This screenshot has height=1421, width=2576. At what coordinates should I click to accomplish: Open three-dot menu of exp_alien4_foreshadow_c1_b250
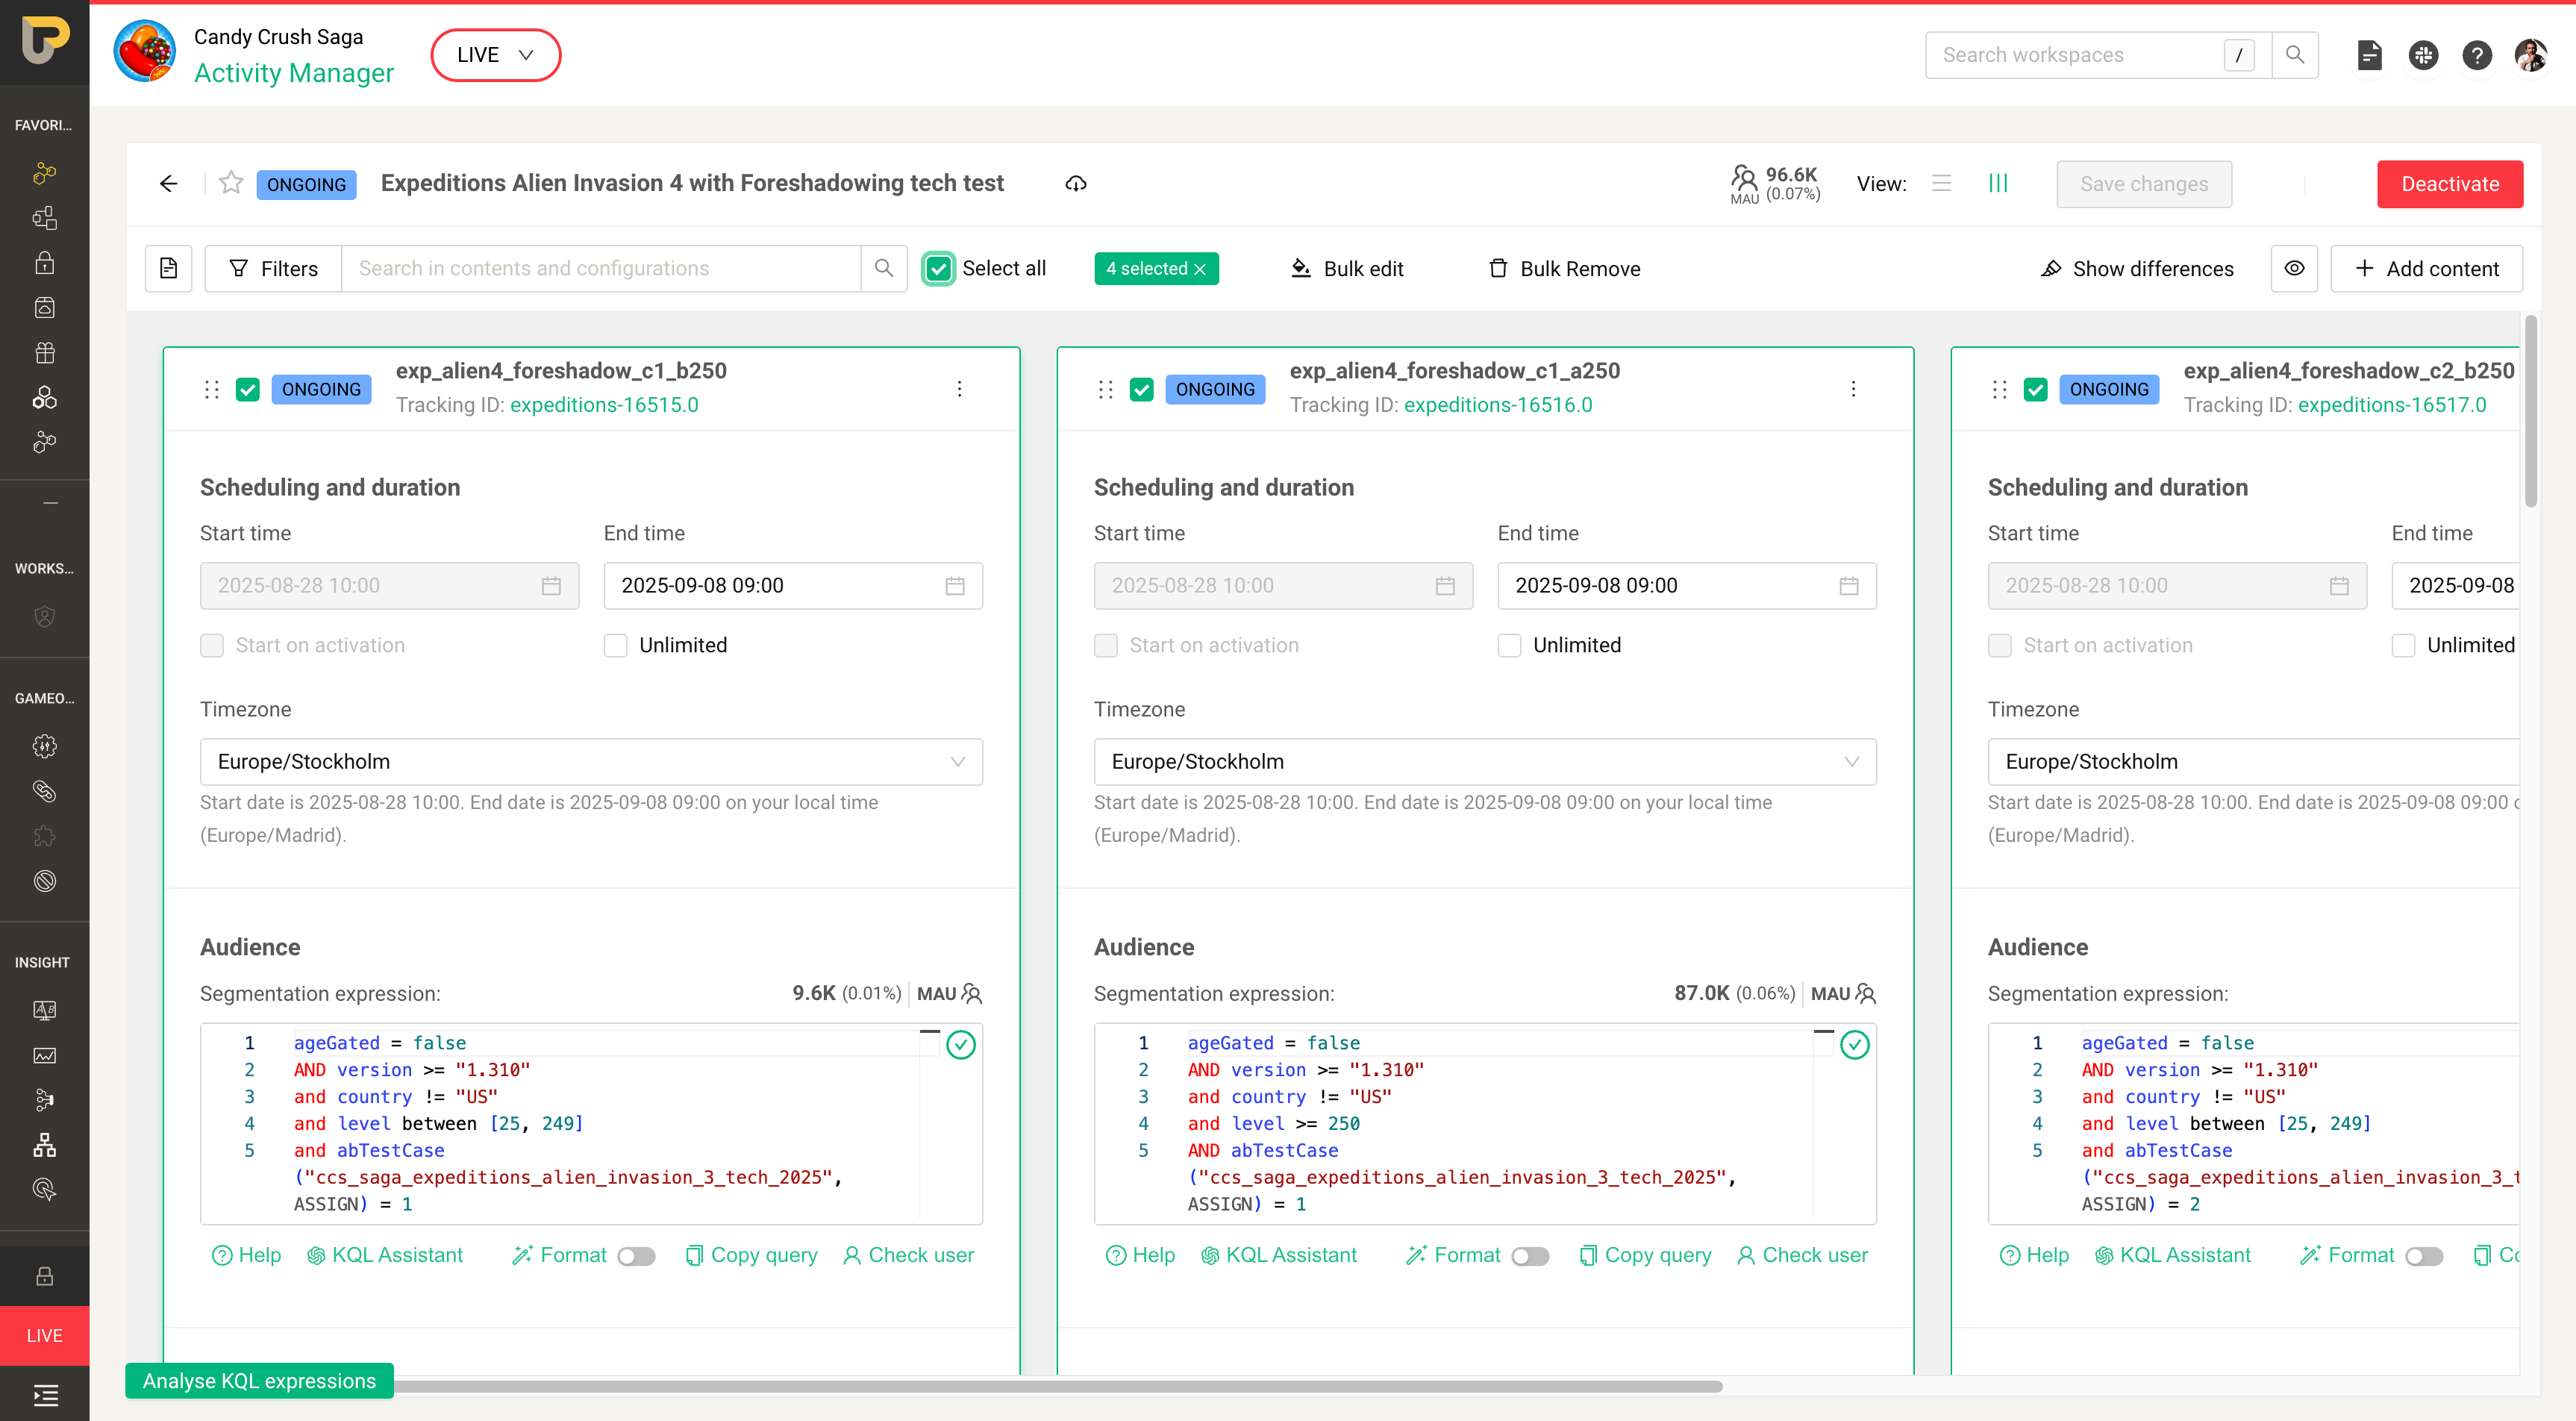(959, 389)
